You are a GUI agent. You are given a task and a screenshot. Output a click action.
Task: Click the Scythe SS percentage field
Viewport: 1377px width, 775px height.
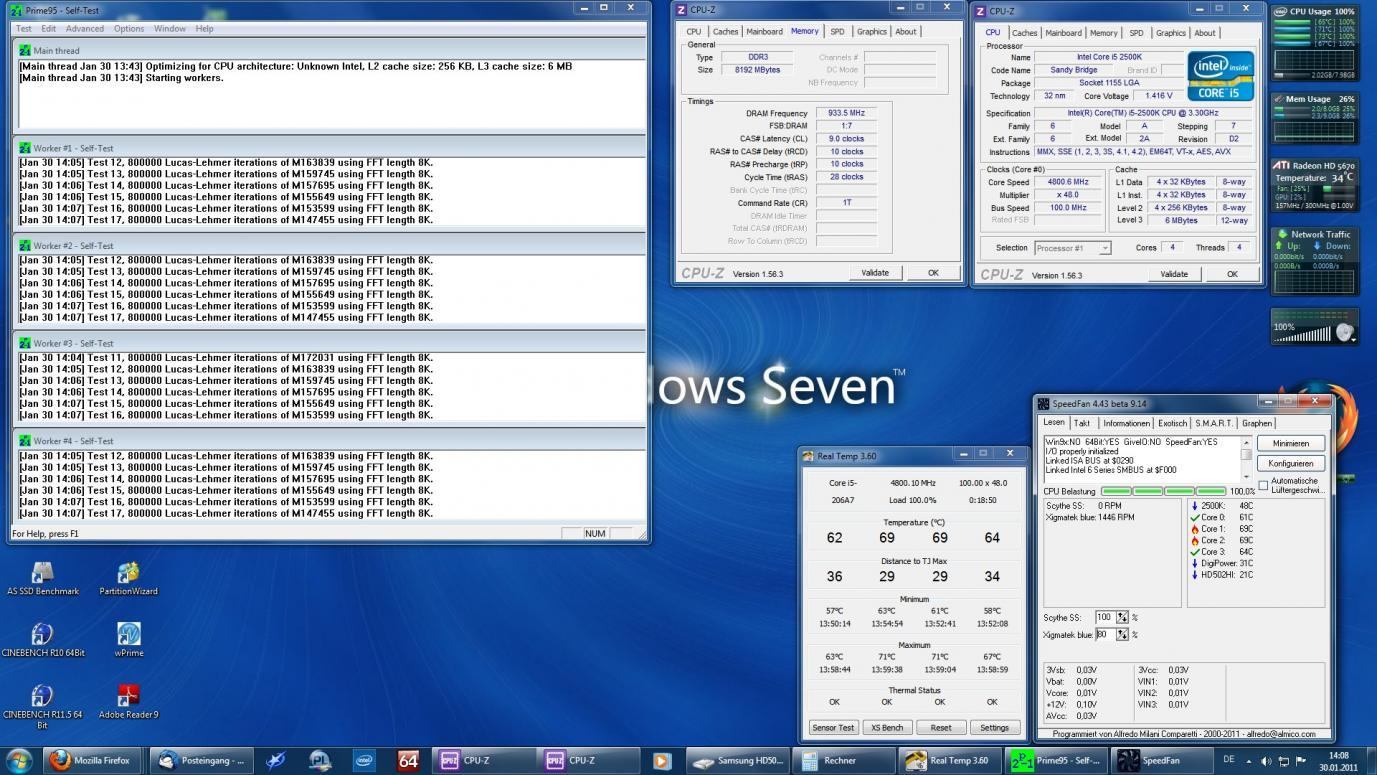pyautogui.click(x=1105, y=618)
